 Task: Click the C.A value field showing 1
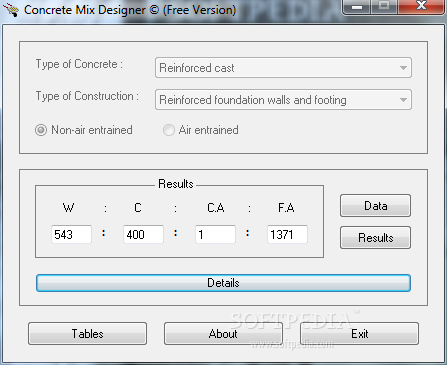pyautogui.click(x=215, y=234)
